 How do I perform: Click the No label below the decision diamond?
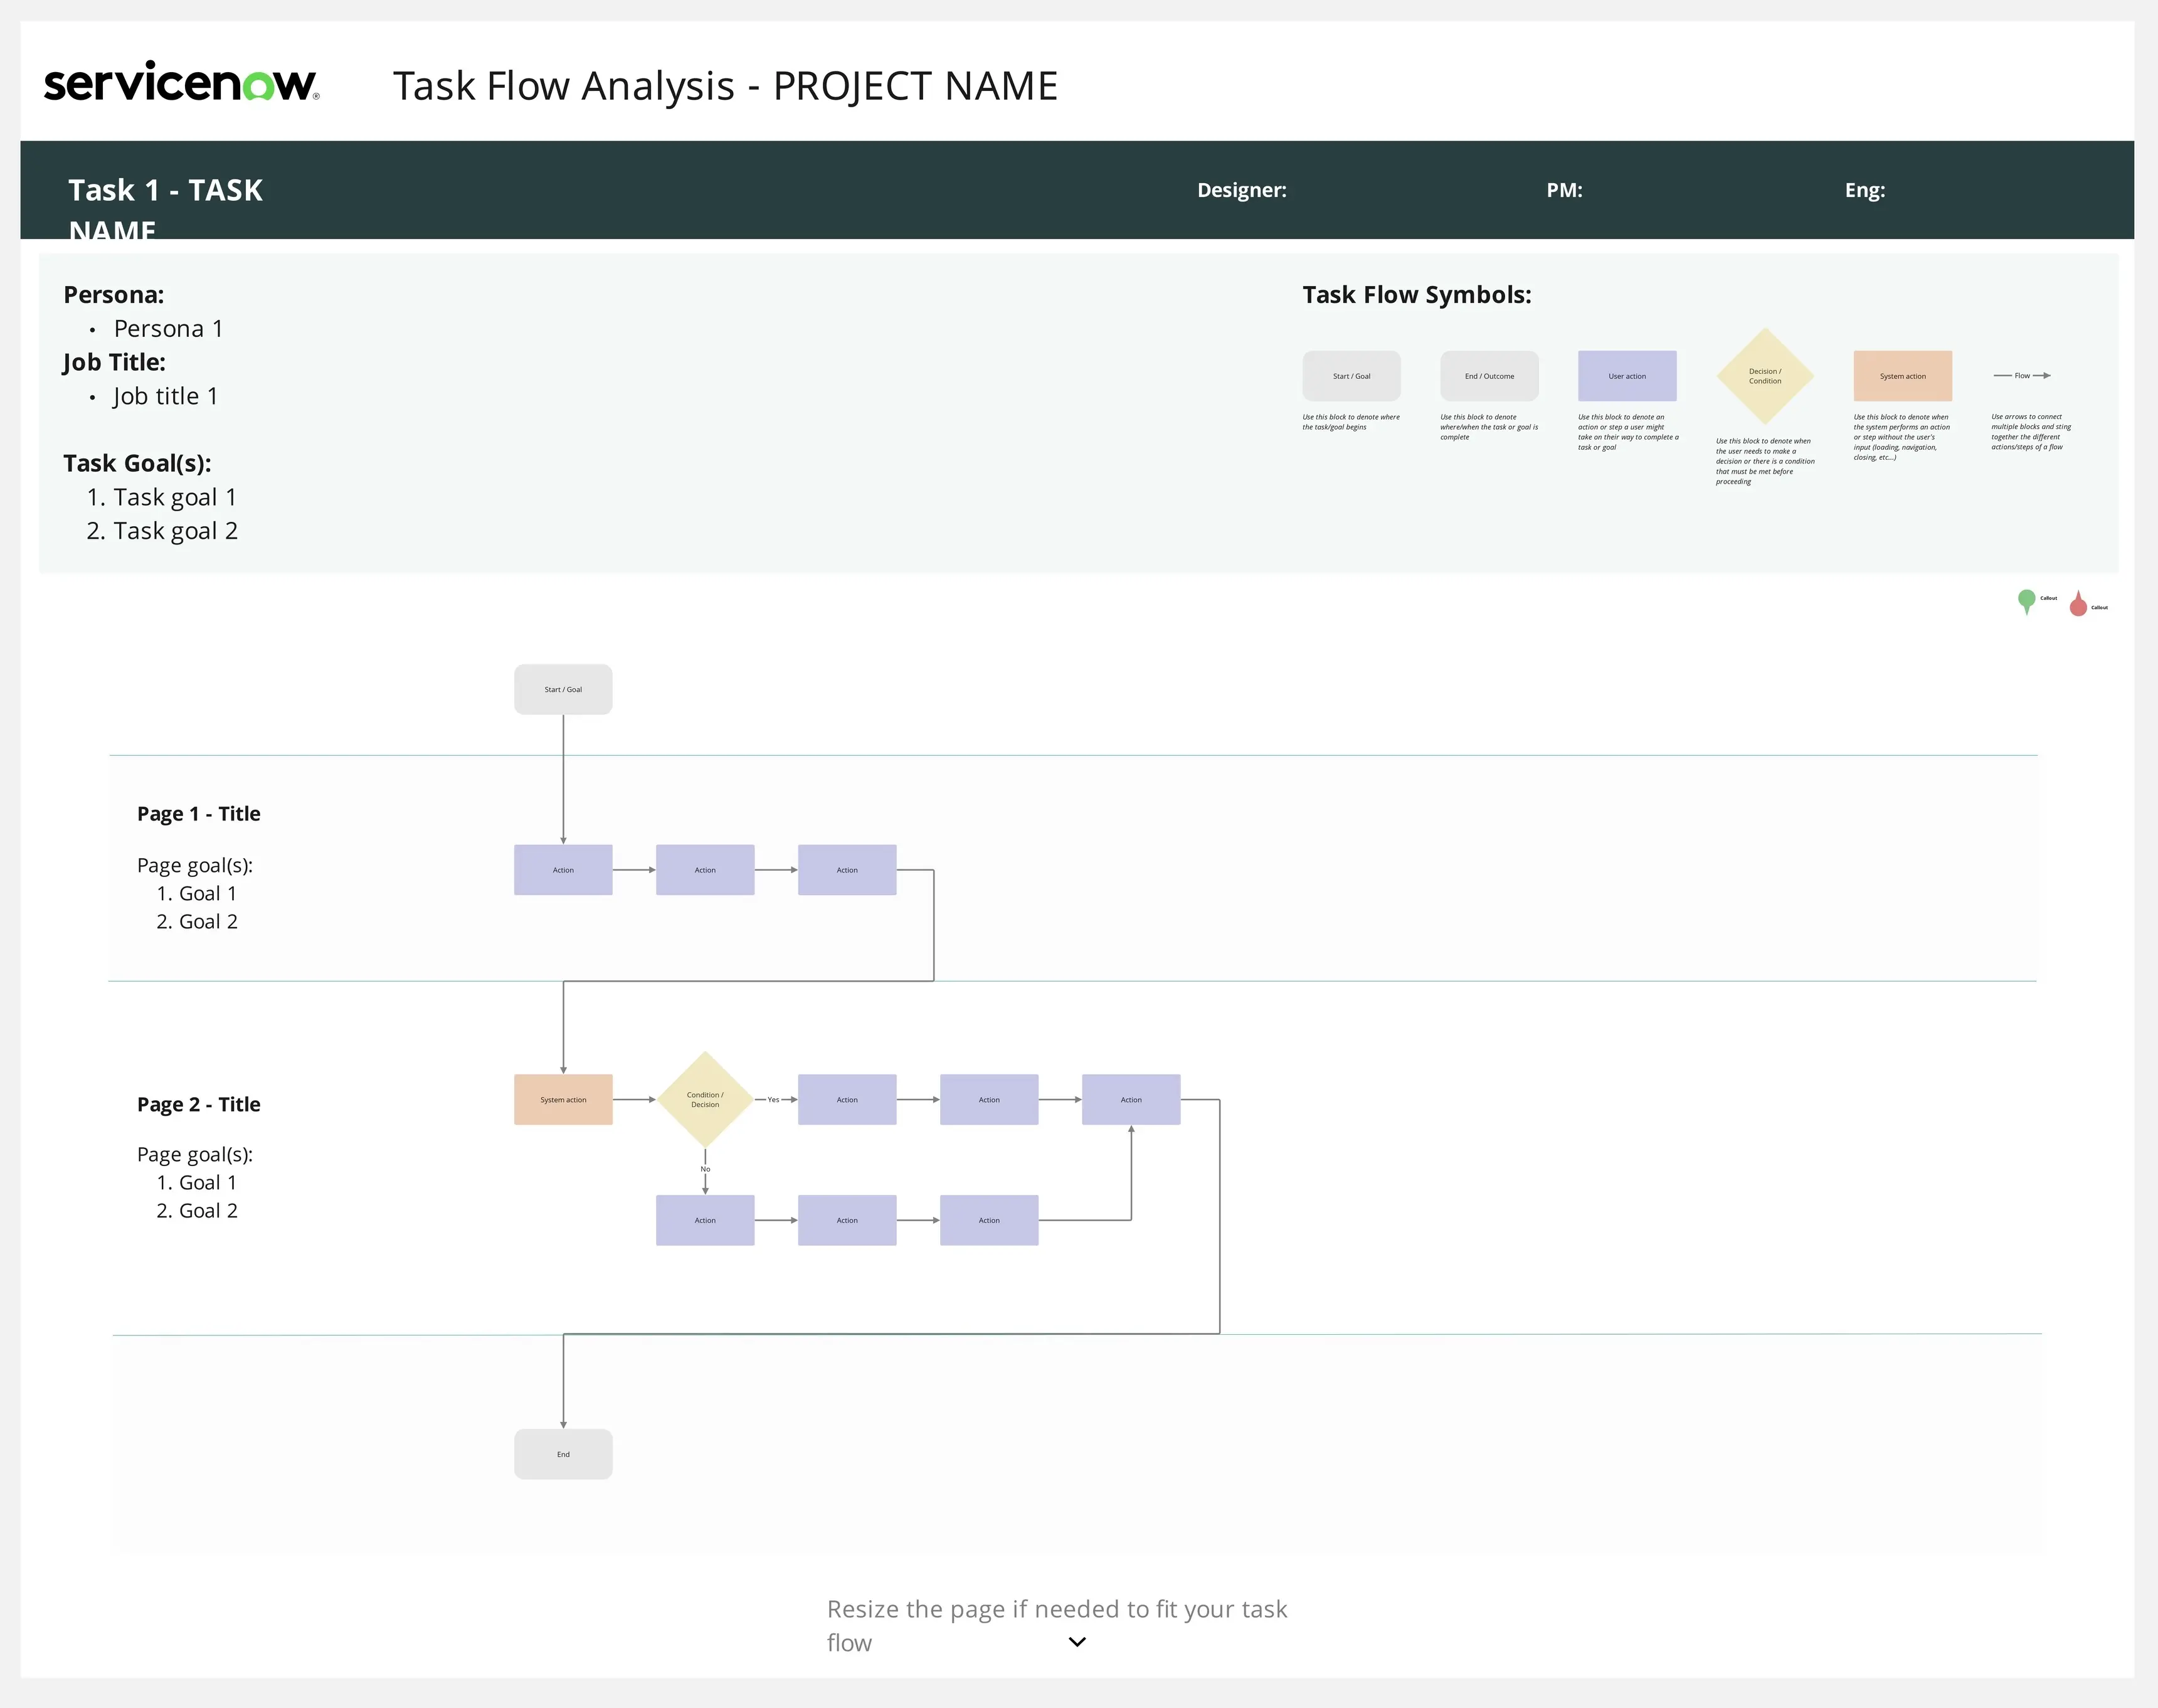705,1169
